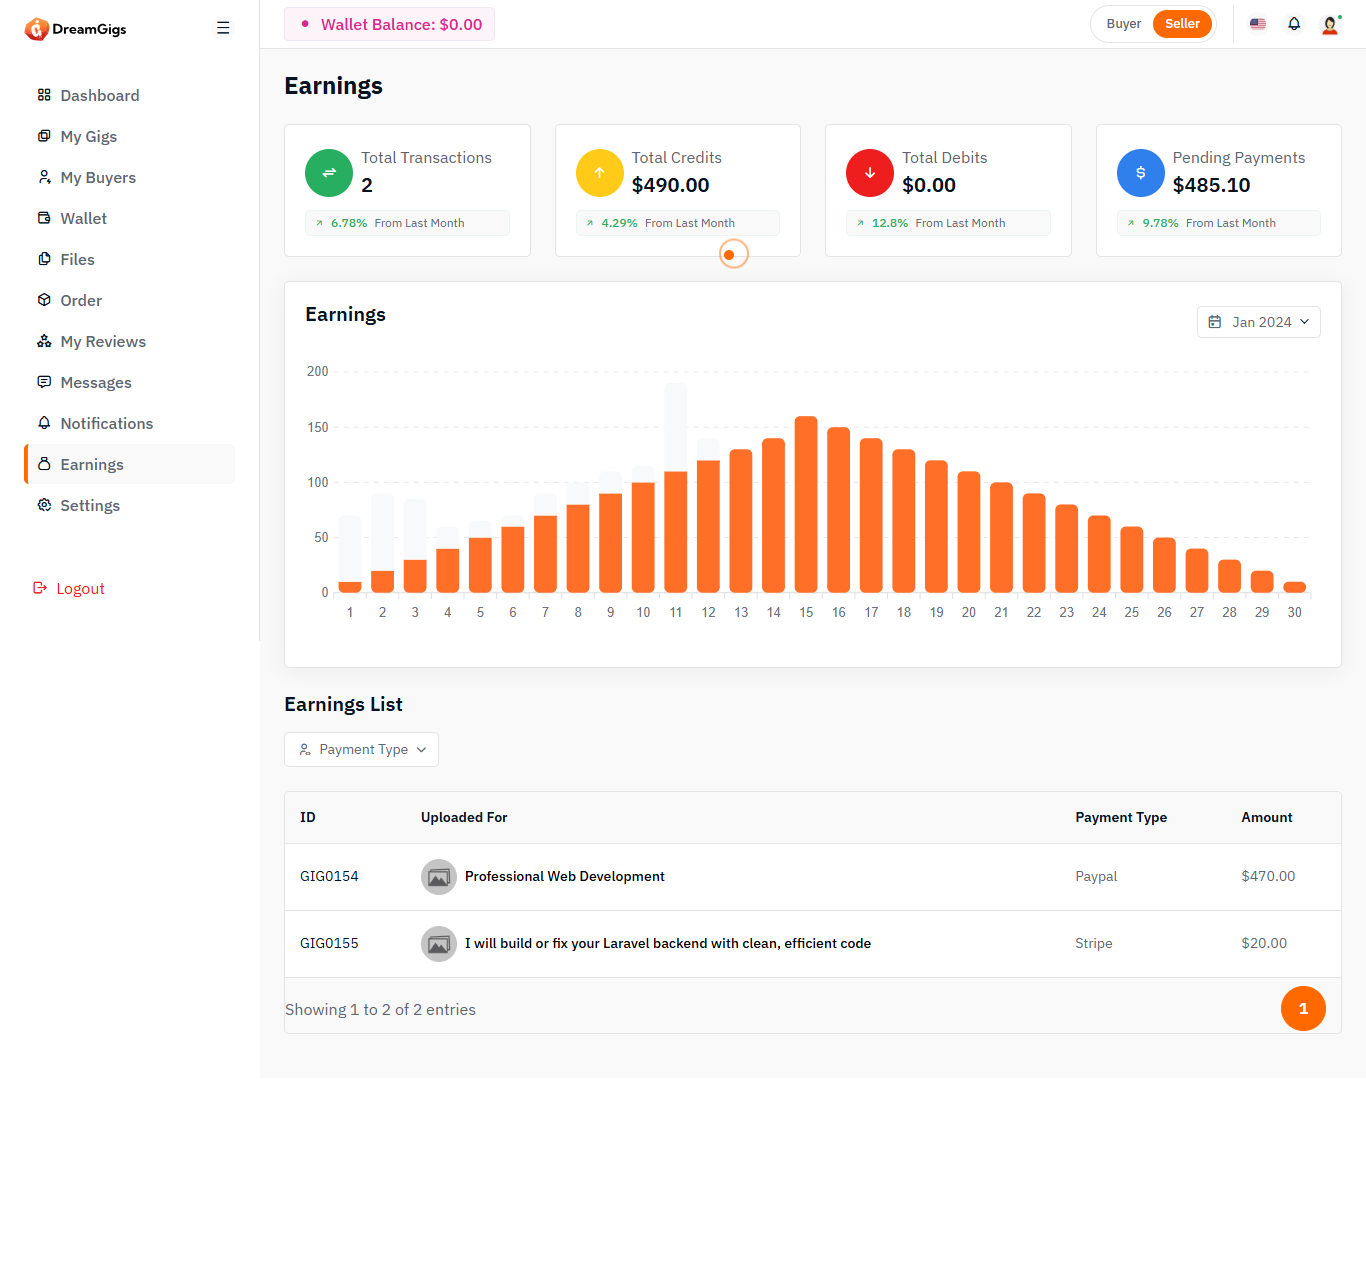Image resolution: width=1366 pixels, height=1278 pixels.
Task: Click the blue Pending Payments dollar icon
Action: point(1141,173)
